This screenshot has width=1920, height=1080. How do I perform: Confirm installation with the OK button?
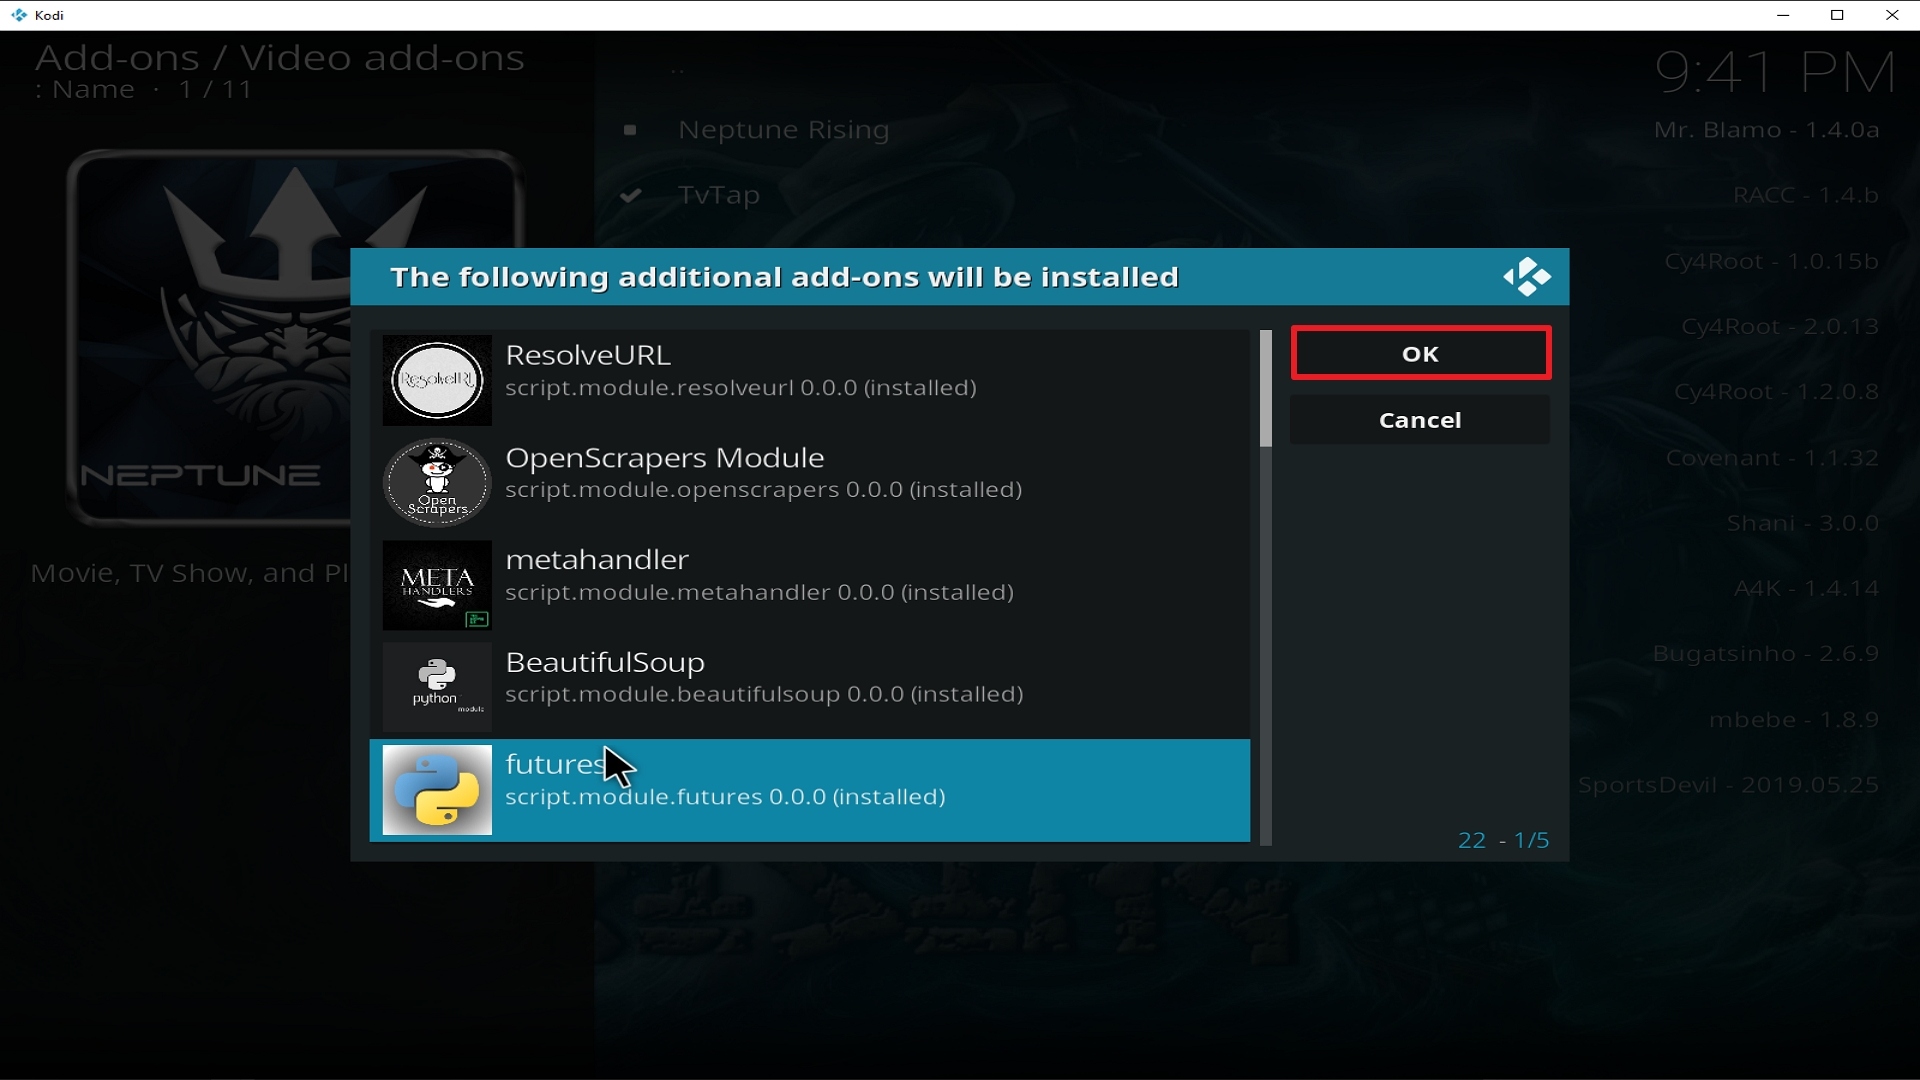[x=1420, y=353]
